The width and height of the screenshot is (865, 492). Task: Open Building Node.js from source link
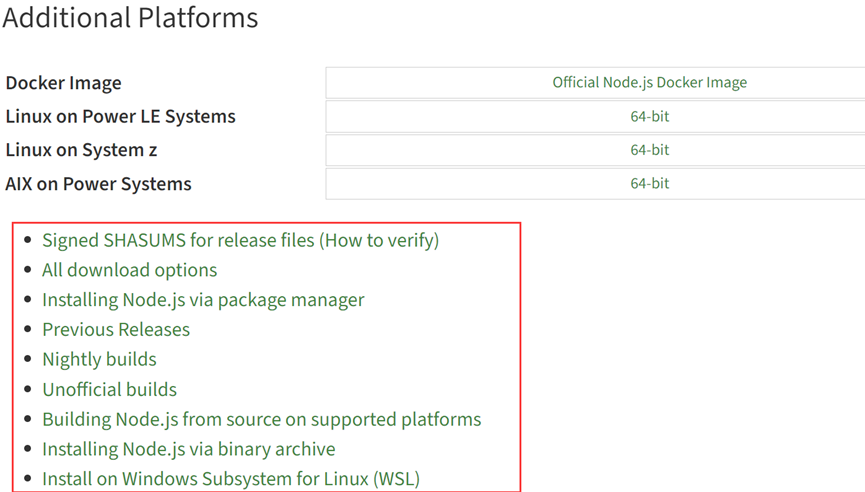click(261, 419)
